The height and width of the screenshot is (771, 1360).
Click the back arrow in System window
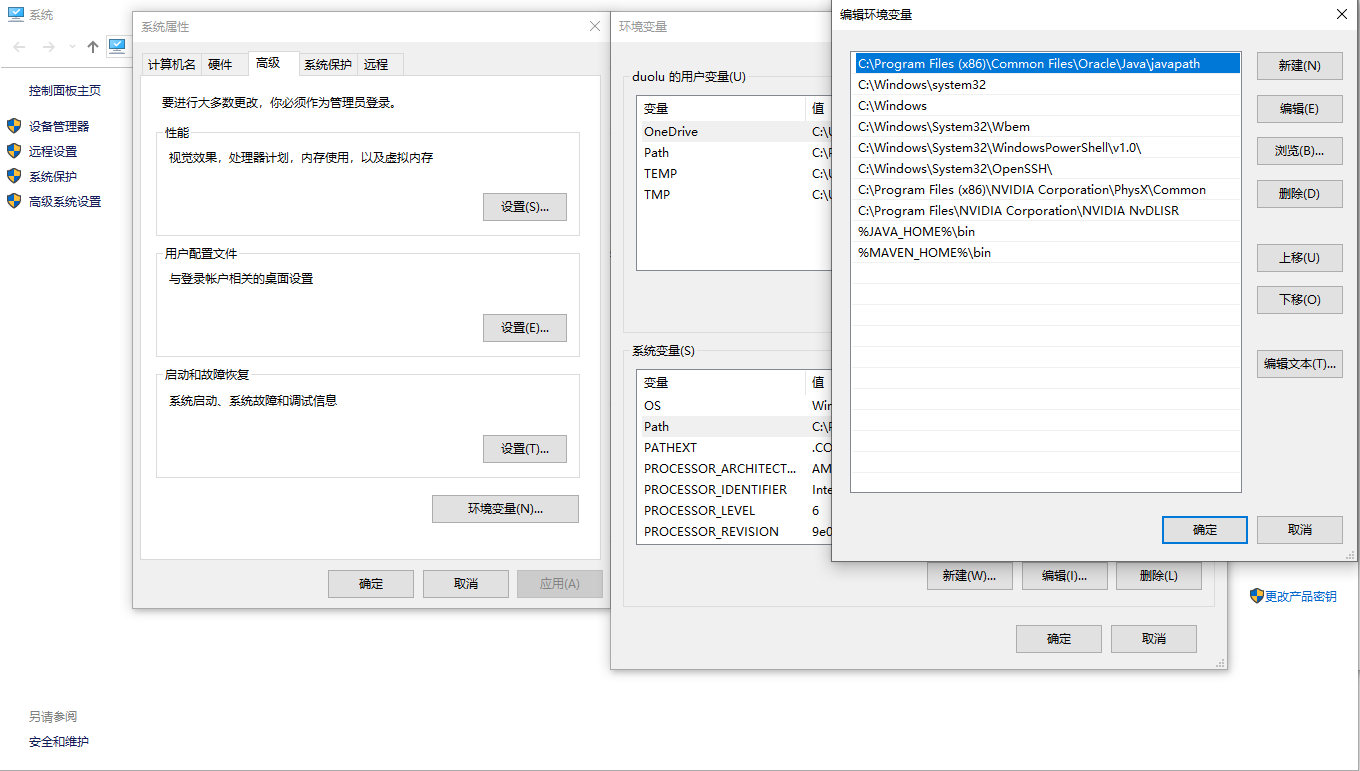(x=20, y=47)
